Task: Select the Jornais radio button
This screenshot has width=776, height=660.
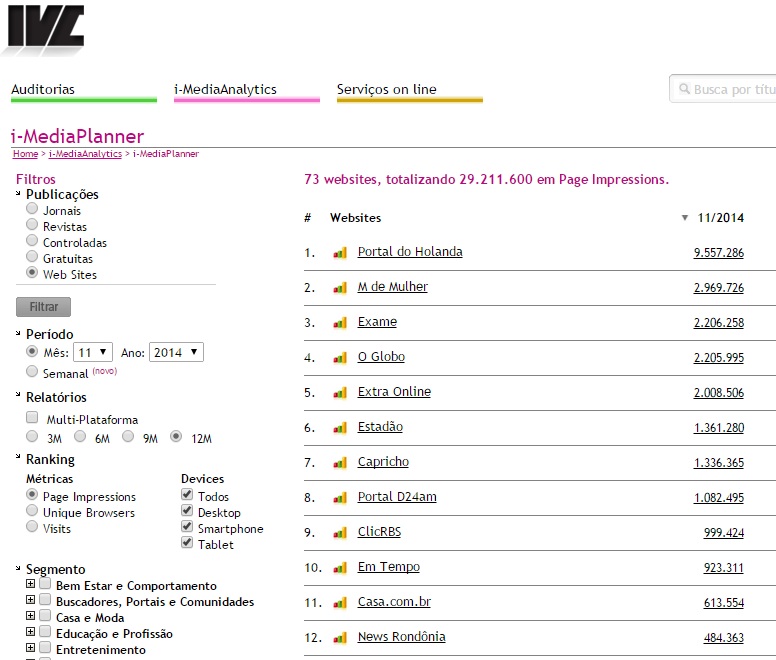Action: 32,208
